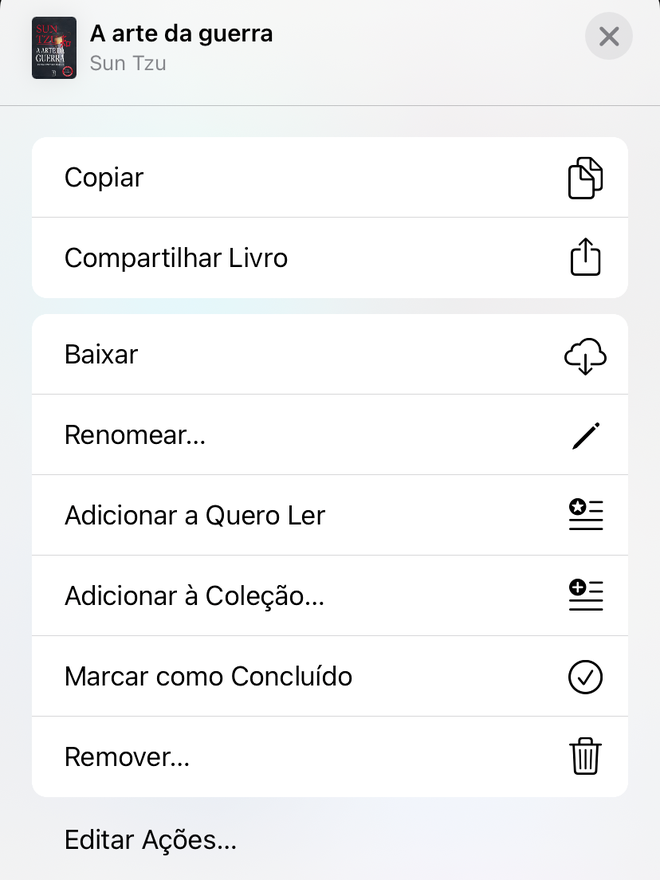660x880 pixels.
Task: Open Editar Ações… link
Action: (150, 840)
